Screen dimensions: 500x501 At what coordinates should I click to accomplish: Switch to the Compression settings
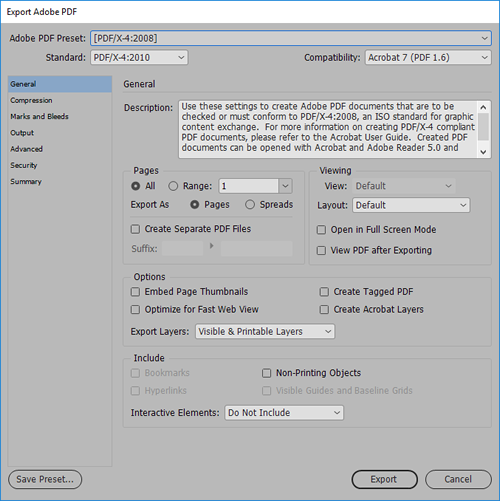(x=60, y=100)
